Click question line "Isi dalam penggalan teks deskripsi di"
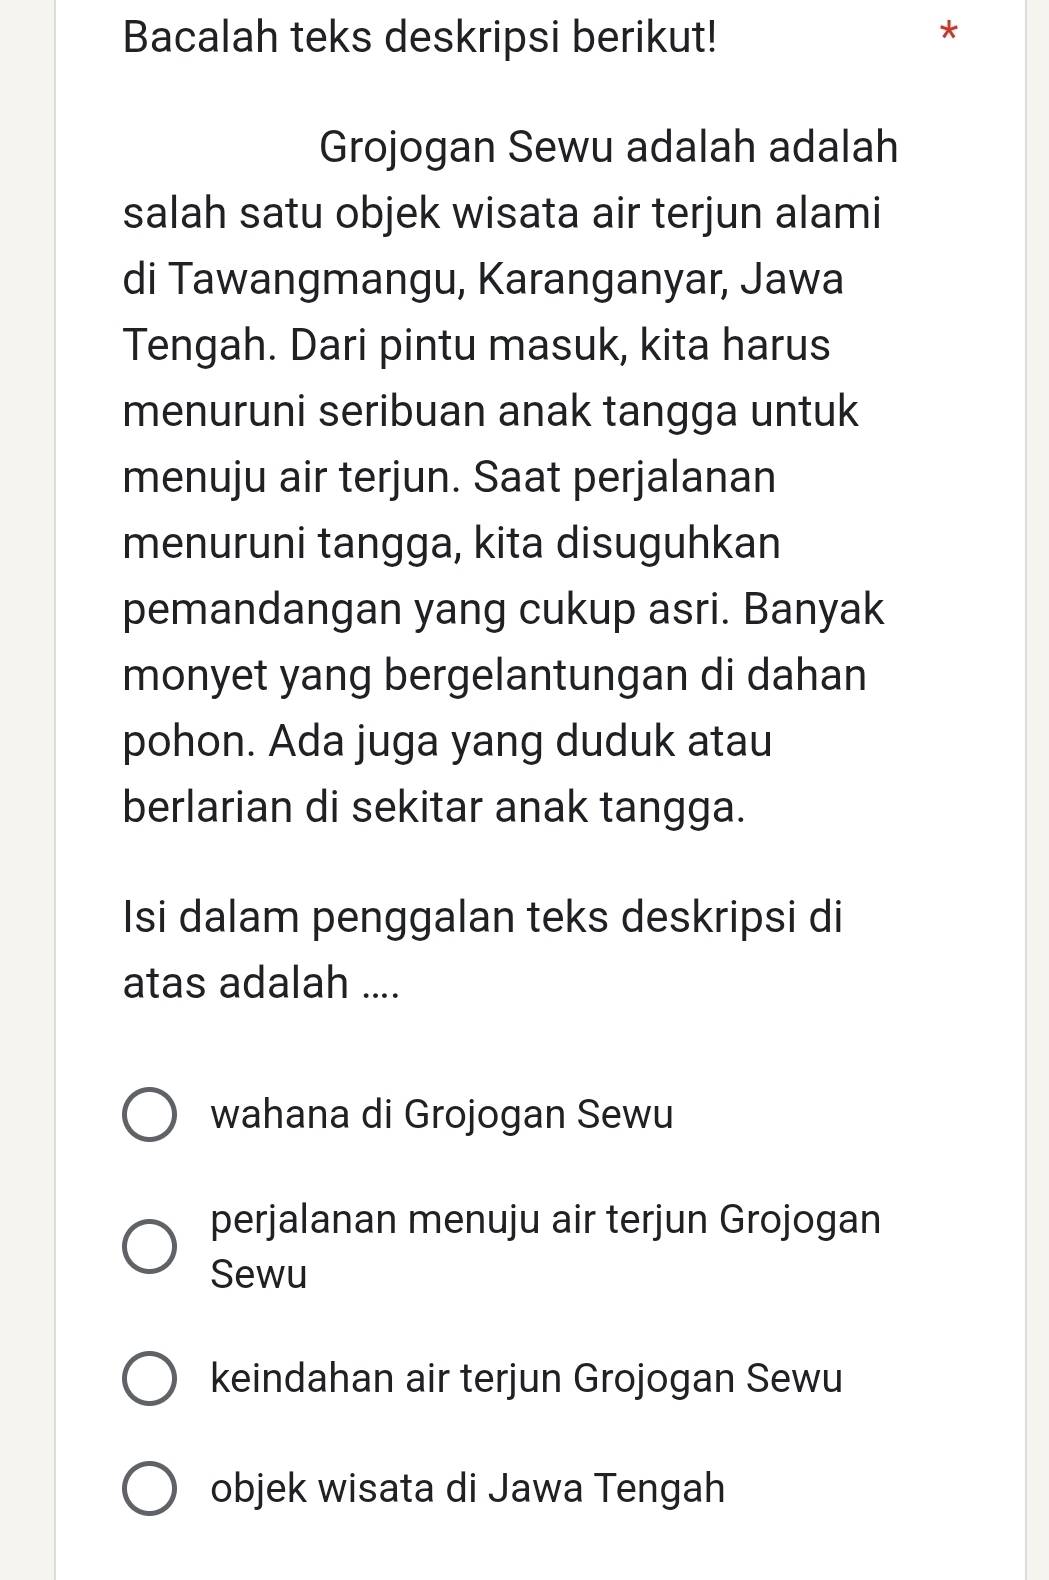 coord(484,917)
